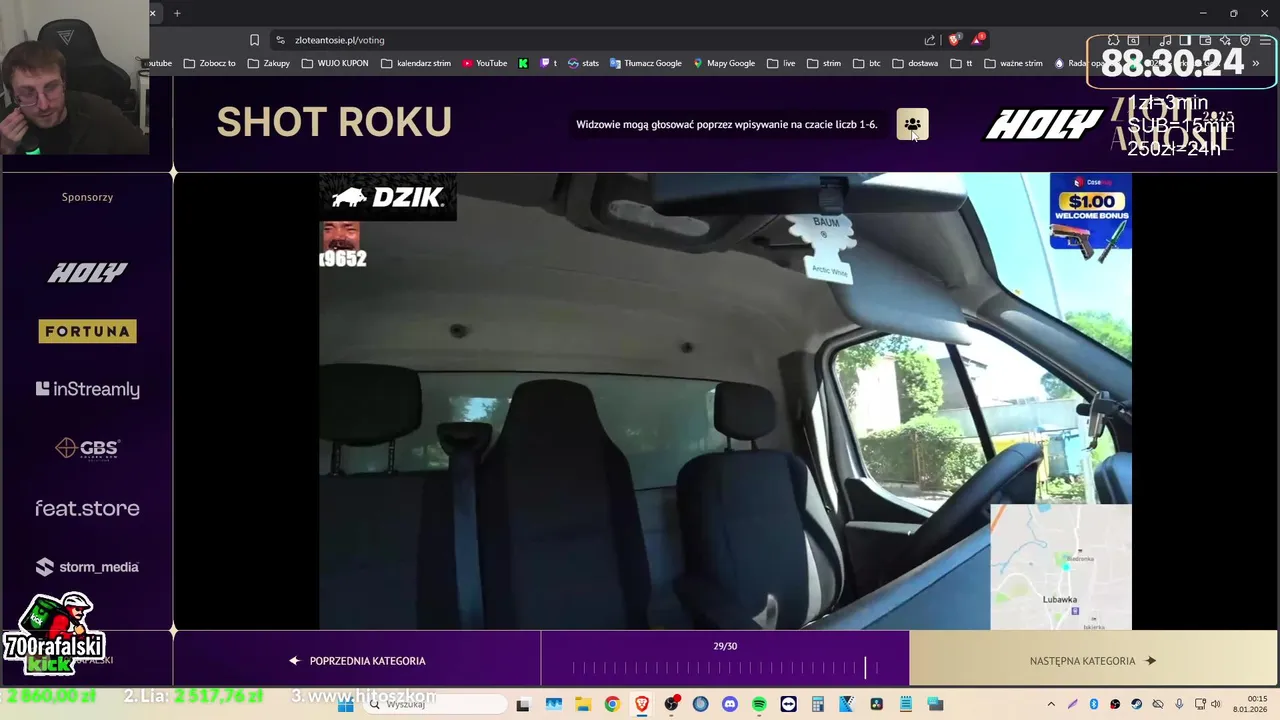This screenshot has width=1280, height=720.
Task: Open Brave Shields lion icon
Action: pyautogui.click(x=954, y=40)
